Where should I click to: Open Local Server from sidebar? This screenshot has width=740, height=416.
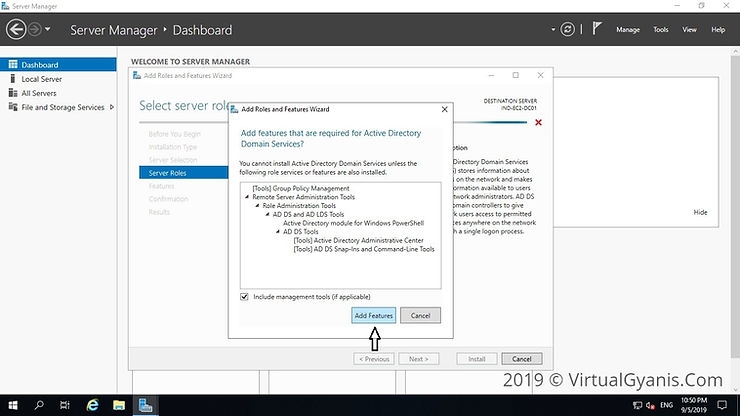pos(41,79)
